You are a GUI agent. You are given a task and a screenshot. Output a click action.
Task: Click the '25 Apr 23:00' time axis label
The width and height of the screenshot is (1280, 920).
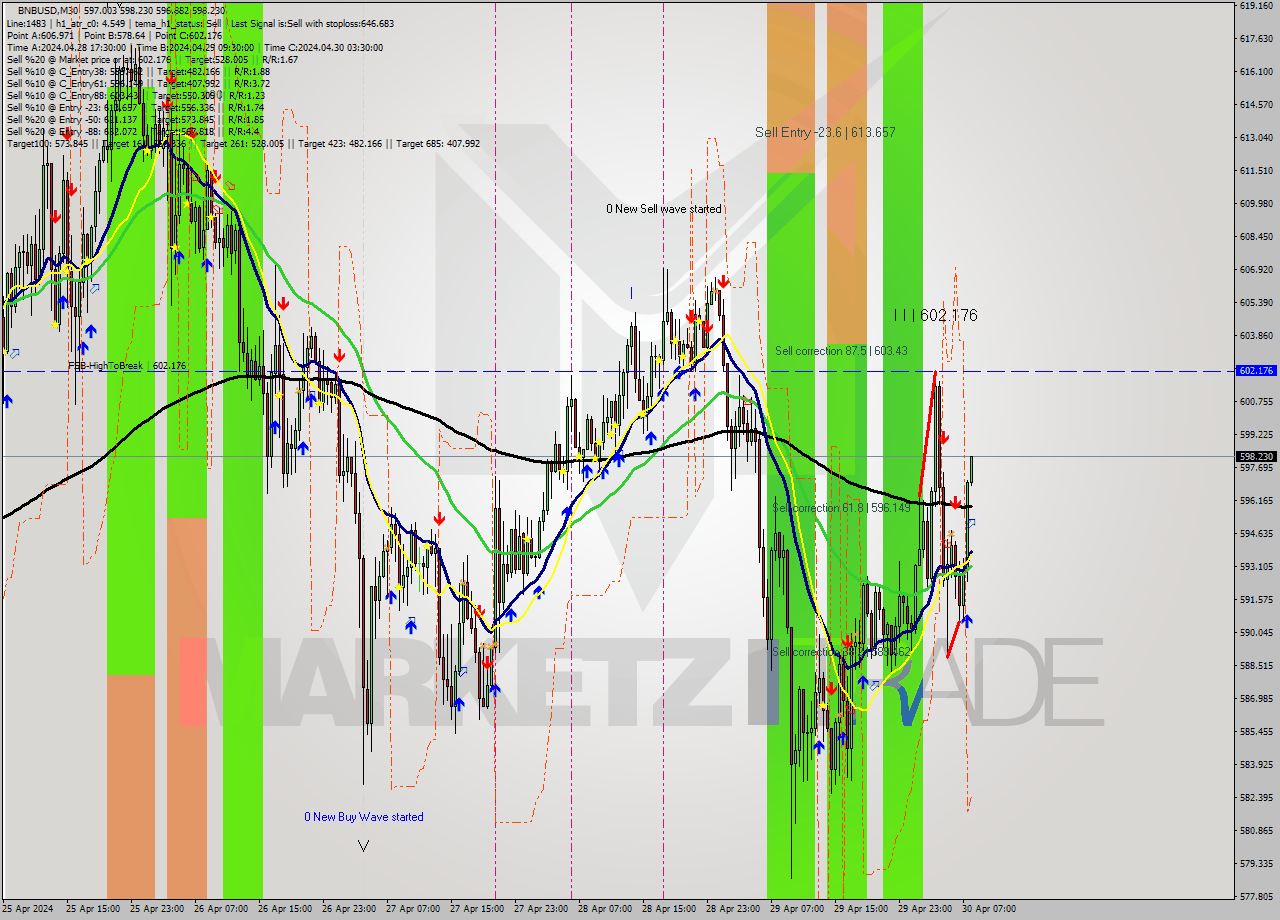click(157, 909)
